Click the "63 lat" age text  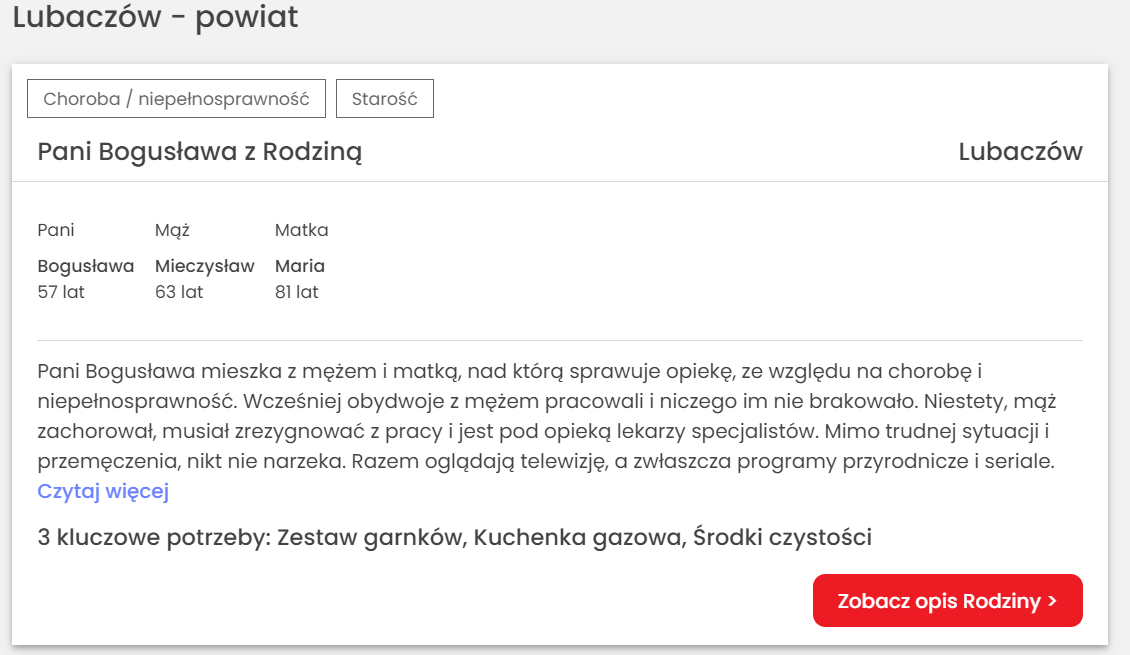[x=179, y=292]
